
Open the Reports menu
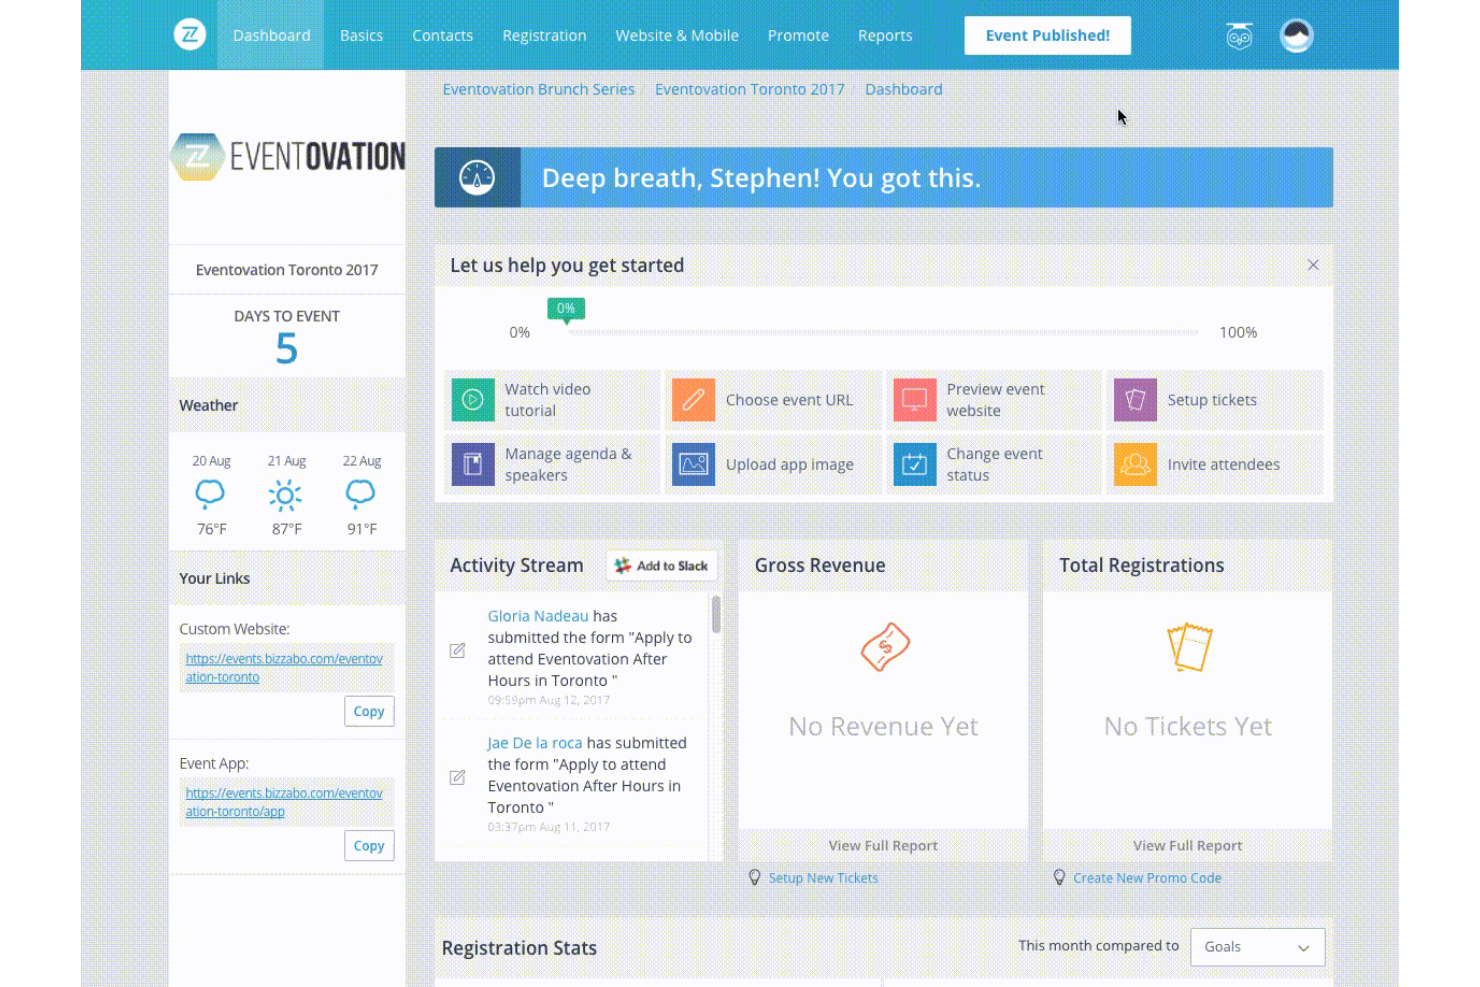click(x=885, y=35)
